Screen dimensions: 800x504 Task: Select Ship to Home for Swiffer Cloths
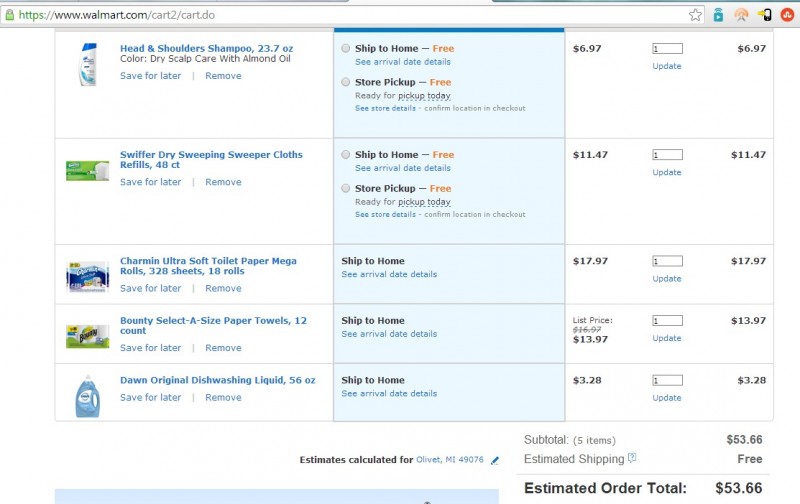coord(345,154)
